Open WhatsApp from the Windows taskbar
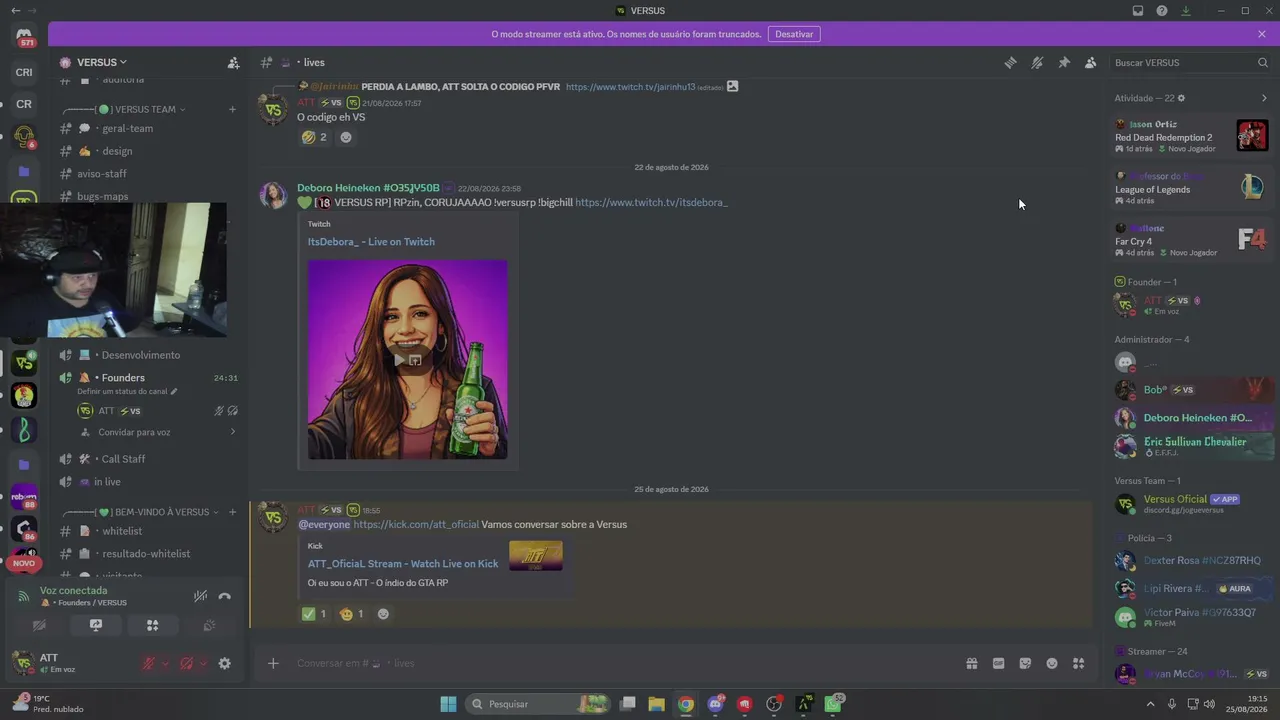This screenshot has height=720, width=1280. pos(833,704)
